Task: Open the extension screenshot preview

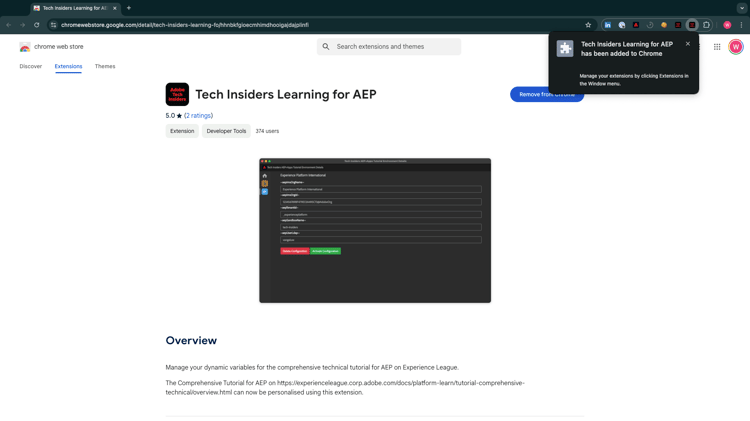Action: (x=375, y=230)
